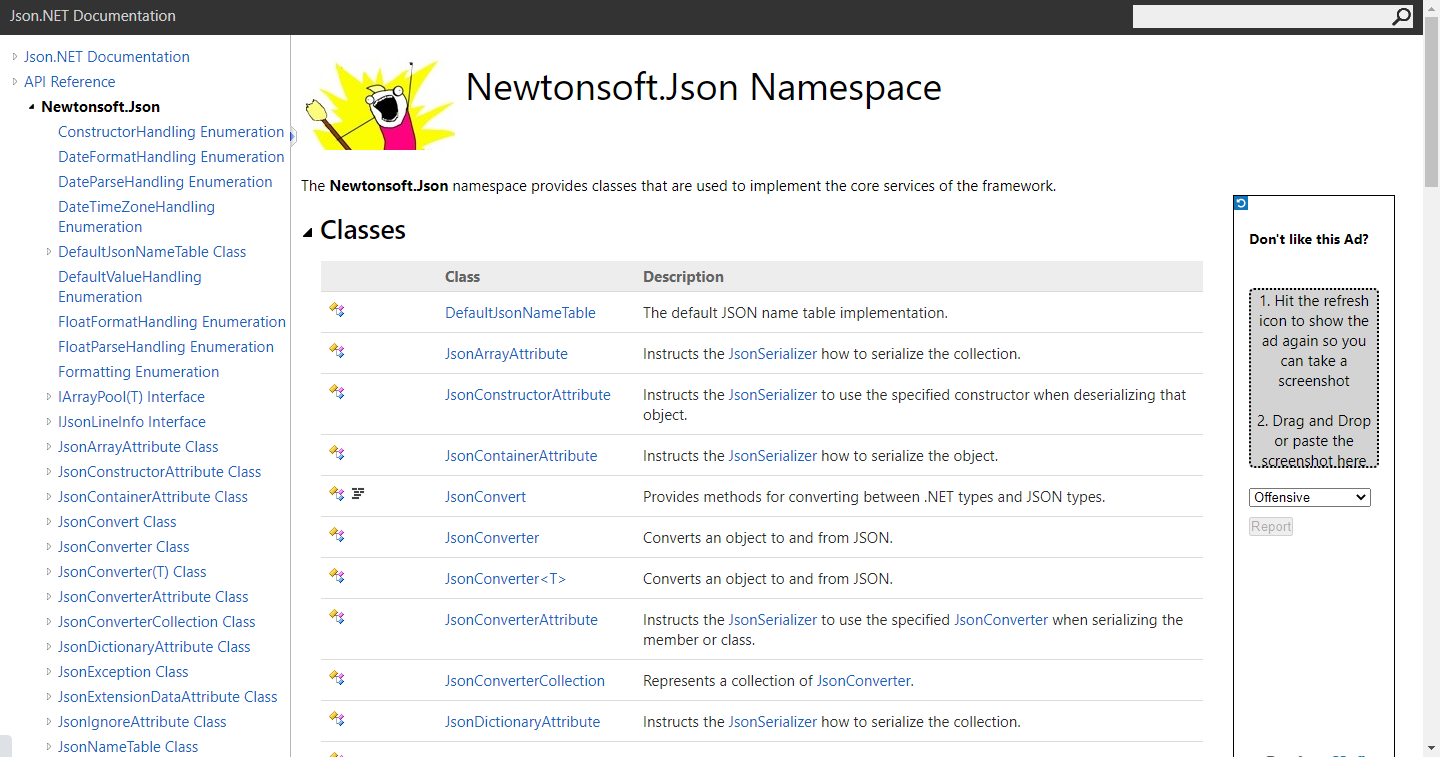
Task: Click the class icon in JsonConverter row
Action: point(337,536)
